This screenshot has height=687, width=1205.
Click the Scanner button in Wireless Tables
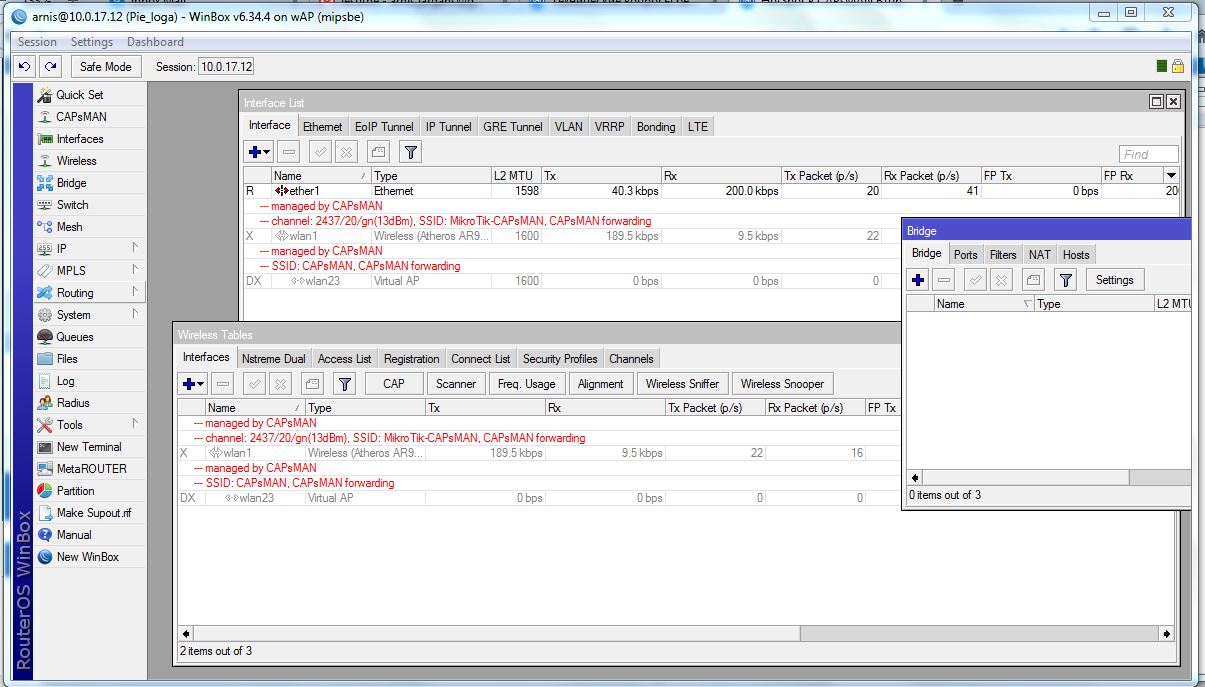pos(456,384)
